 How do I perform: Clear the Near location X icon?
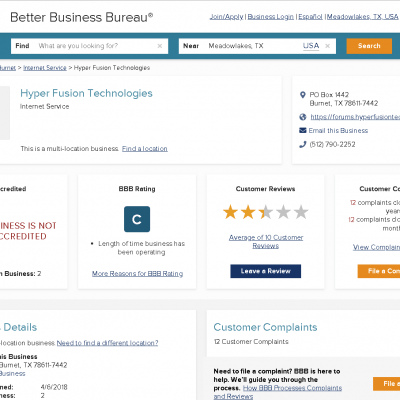(328, 46)
